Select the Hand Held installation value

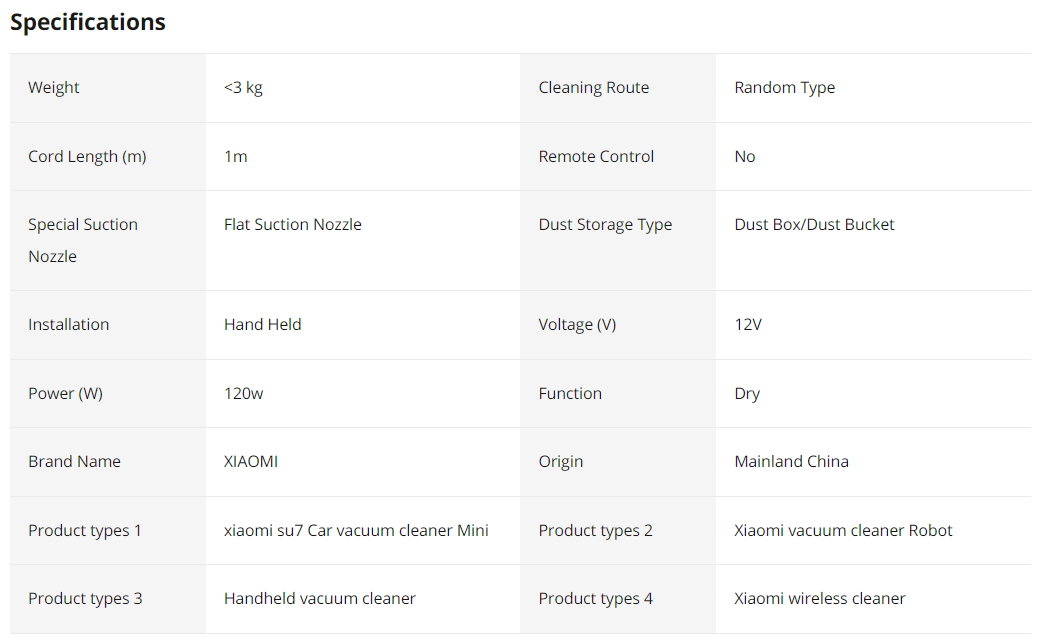point(262,324)
